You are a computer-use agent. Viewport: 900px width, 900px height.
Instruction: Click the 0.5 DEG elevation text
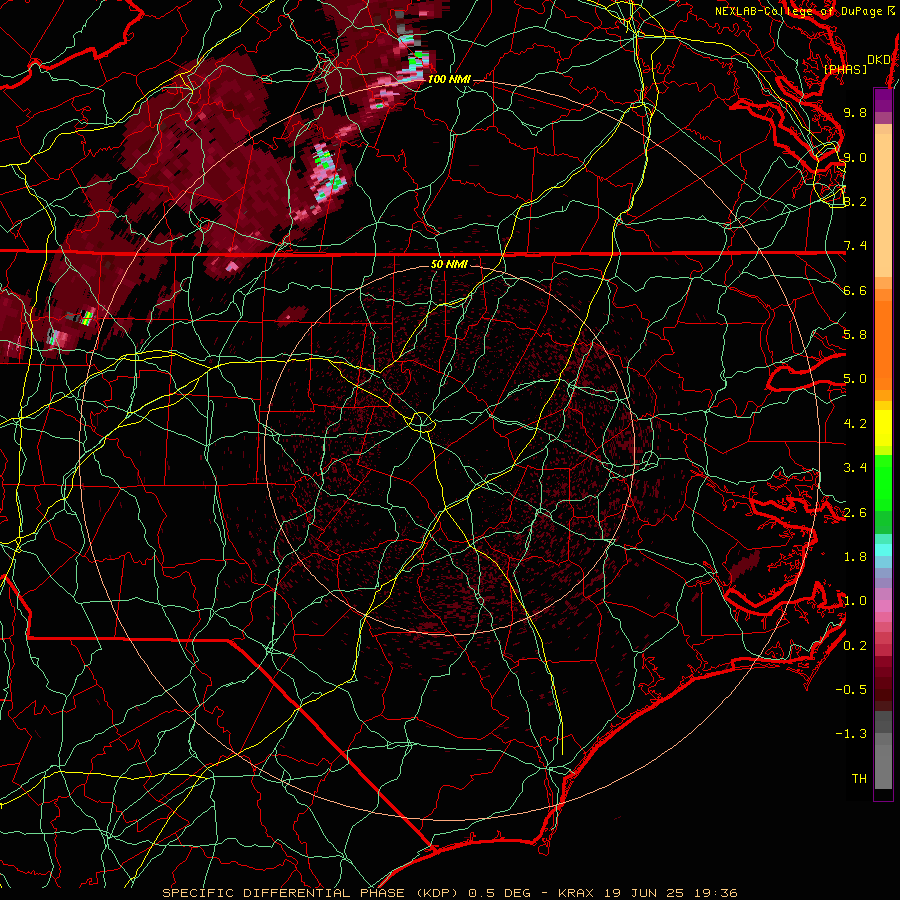click(x=499, y=893)
